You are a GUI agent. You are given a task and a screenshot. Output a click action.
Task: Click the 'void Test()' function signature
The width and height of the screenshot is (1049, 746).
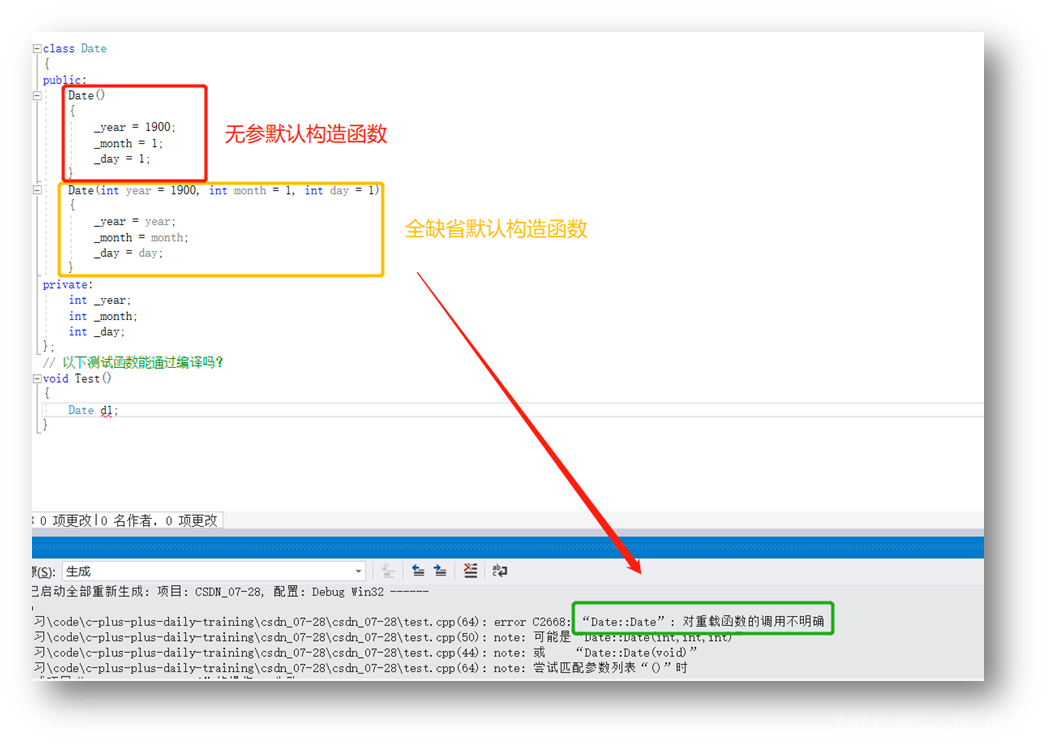[77, 379]
